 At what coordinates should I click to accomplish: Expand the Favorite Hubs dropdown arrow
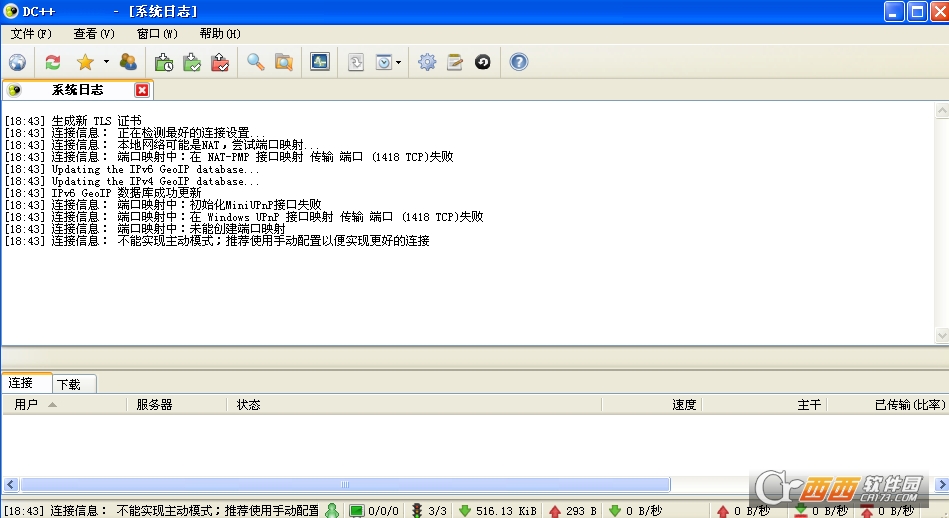pos(105,62)
